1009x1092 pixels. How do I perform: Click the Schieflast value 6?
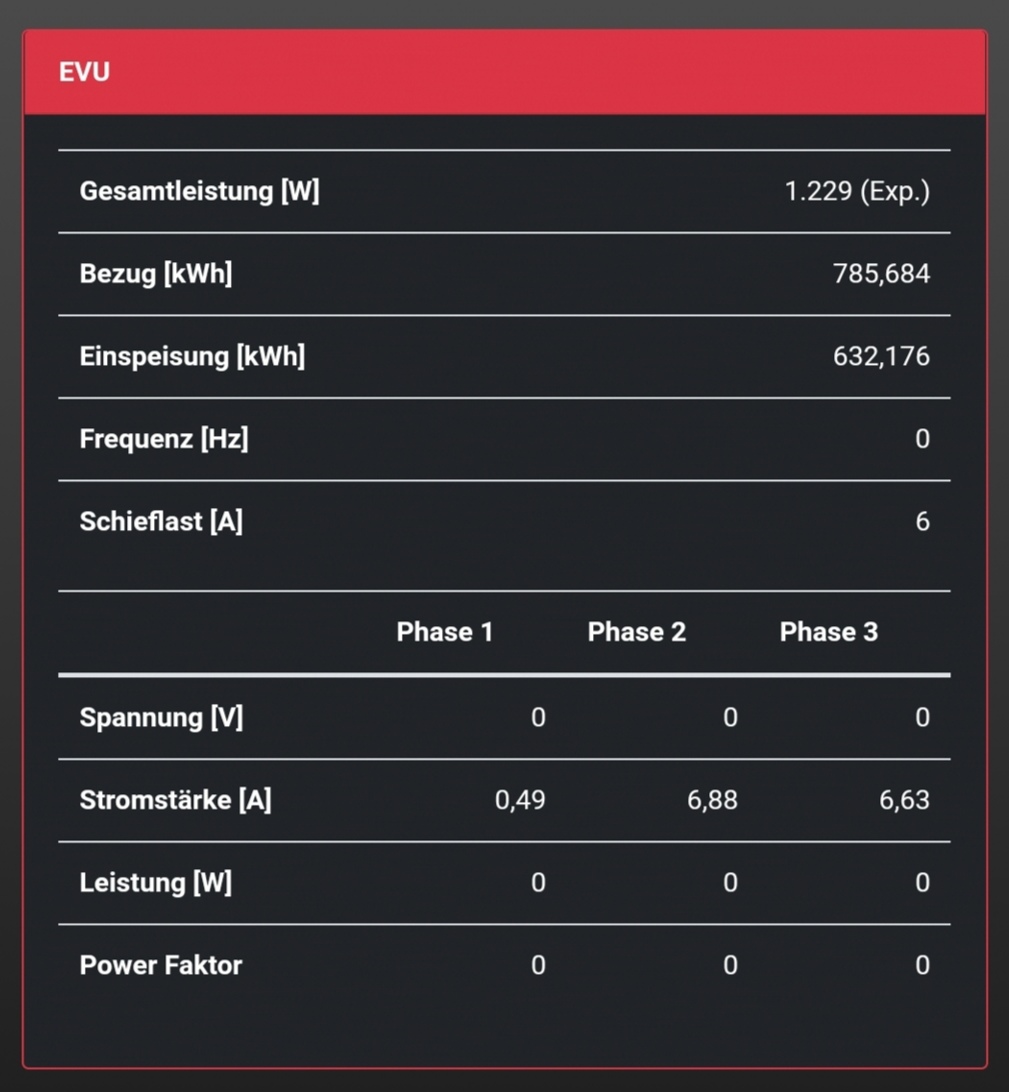(922, 521)
